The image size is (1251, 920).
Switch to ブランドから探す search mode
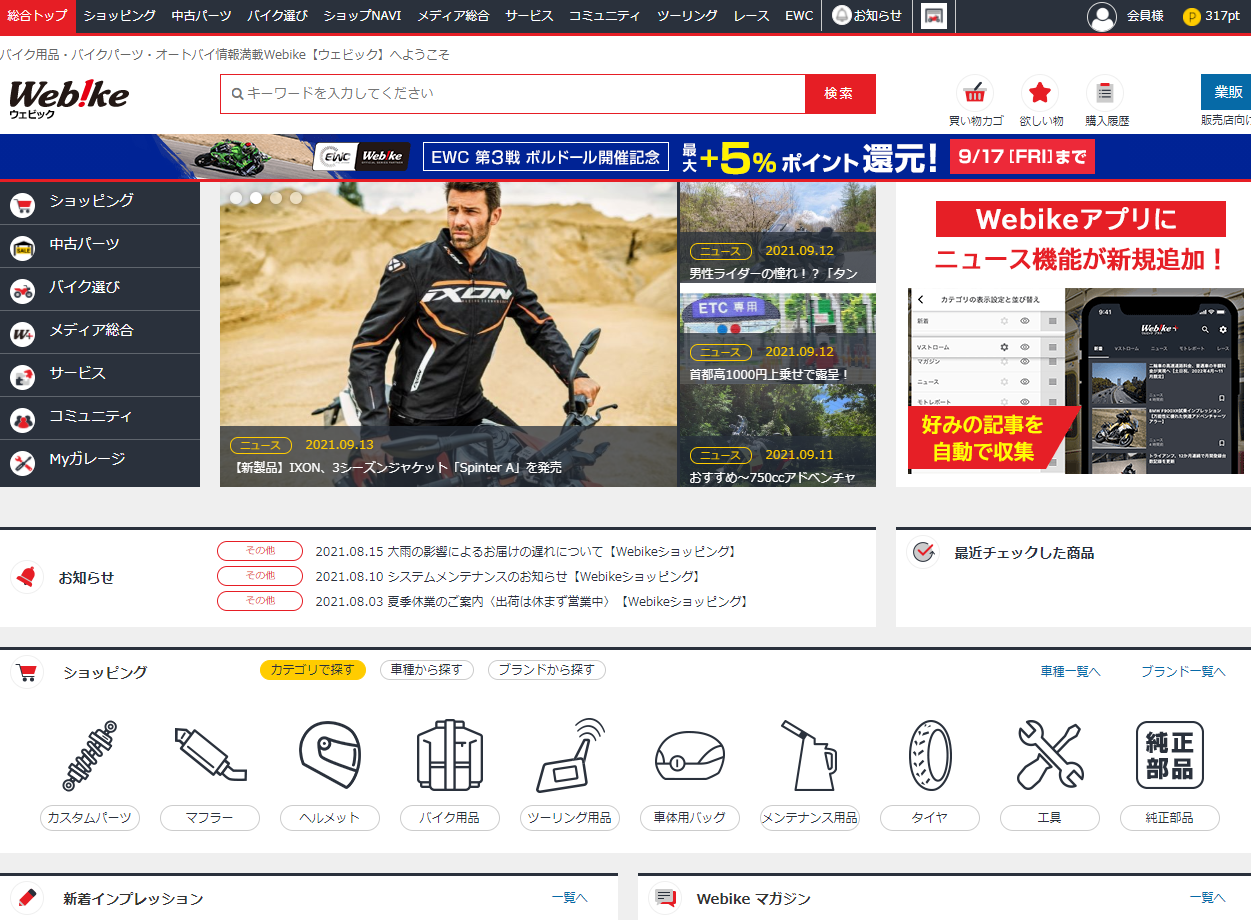[x=546, y=670]
